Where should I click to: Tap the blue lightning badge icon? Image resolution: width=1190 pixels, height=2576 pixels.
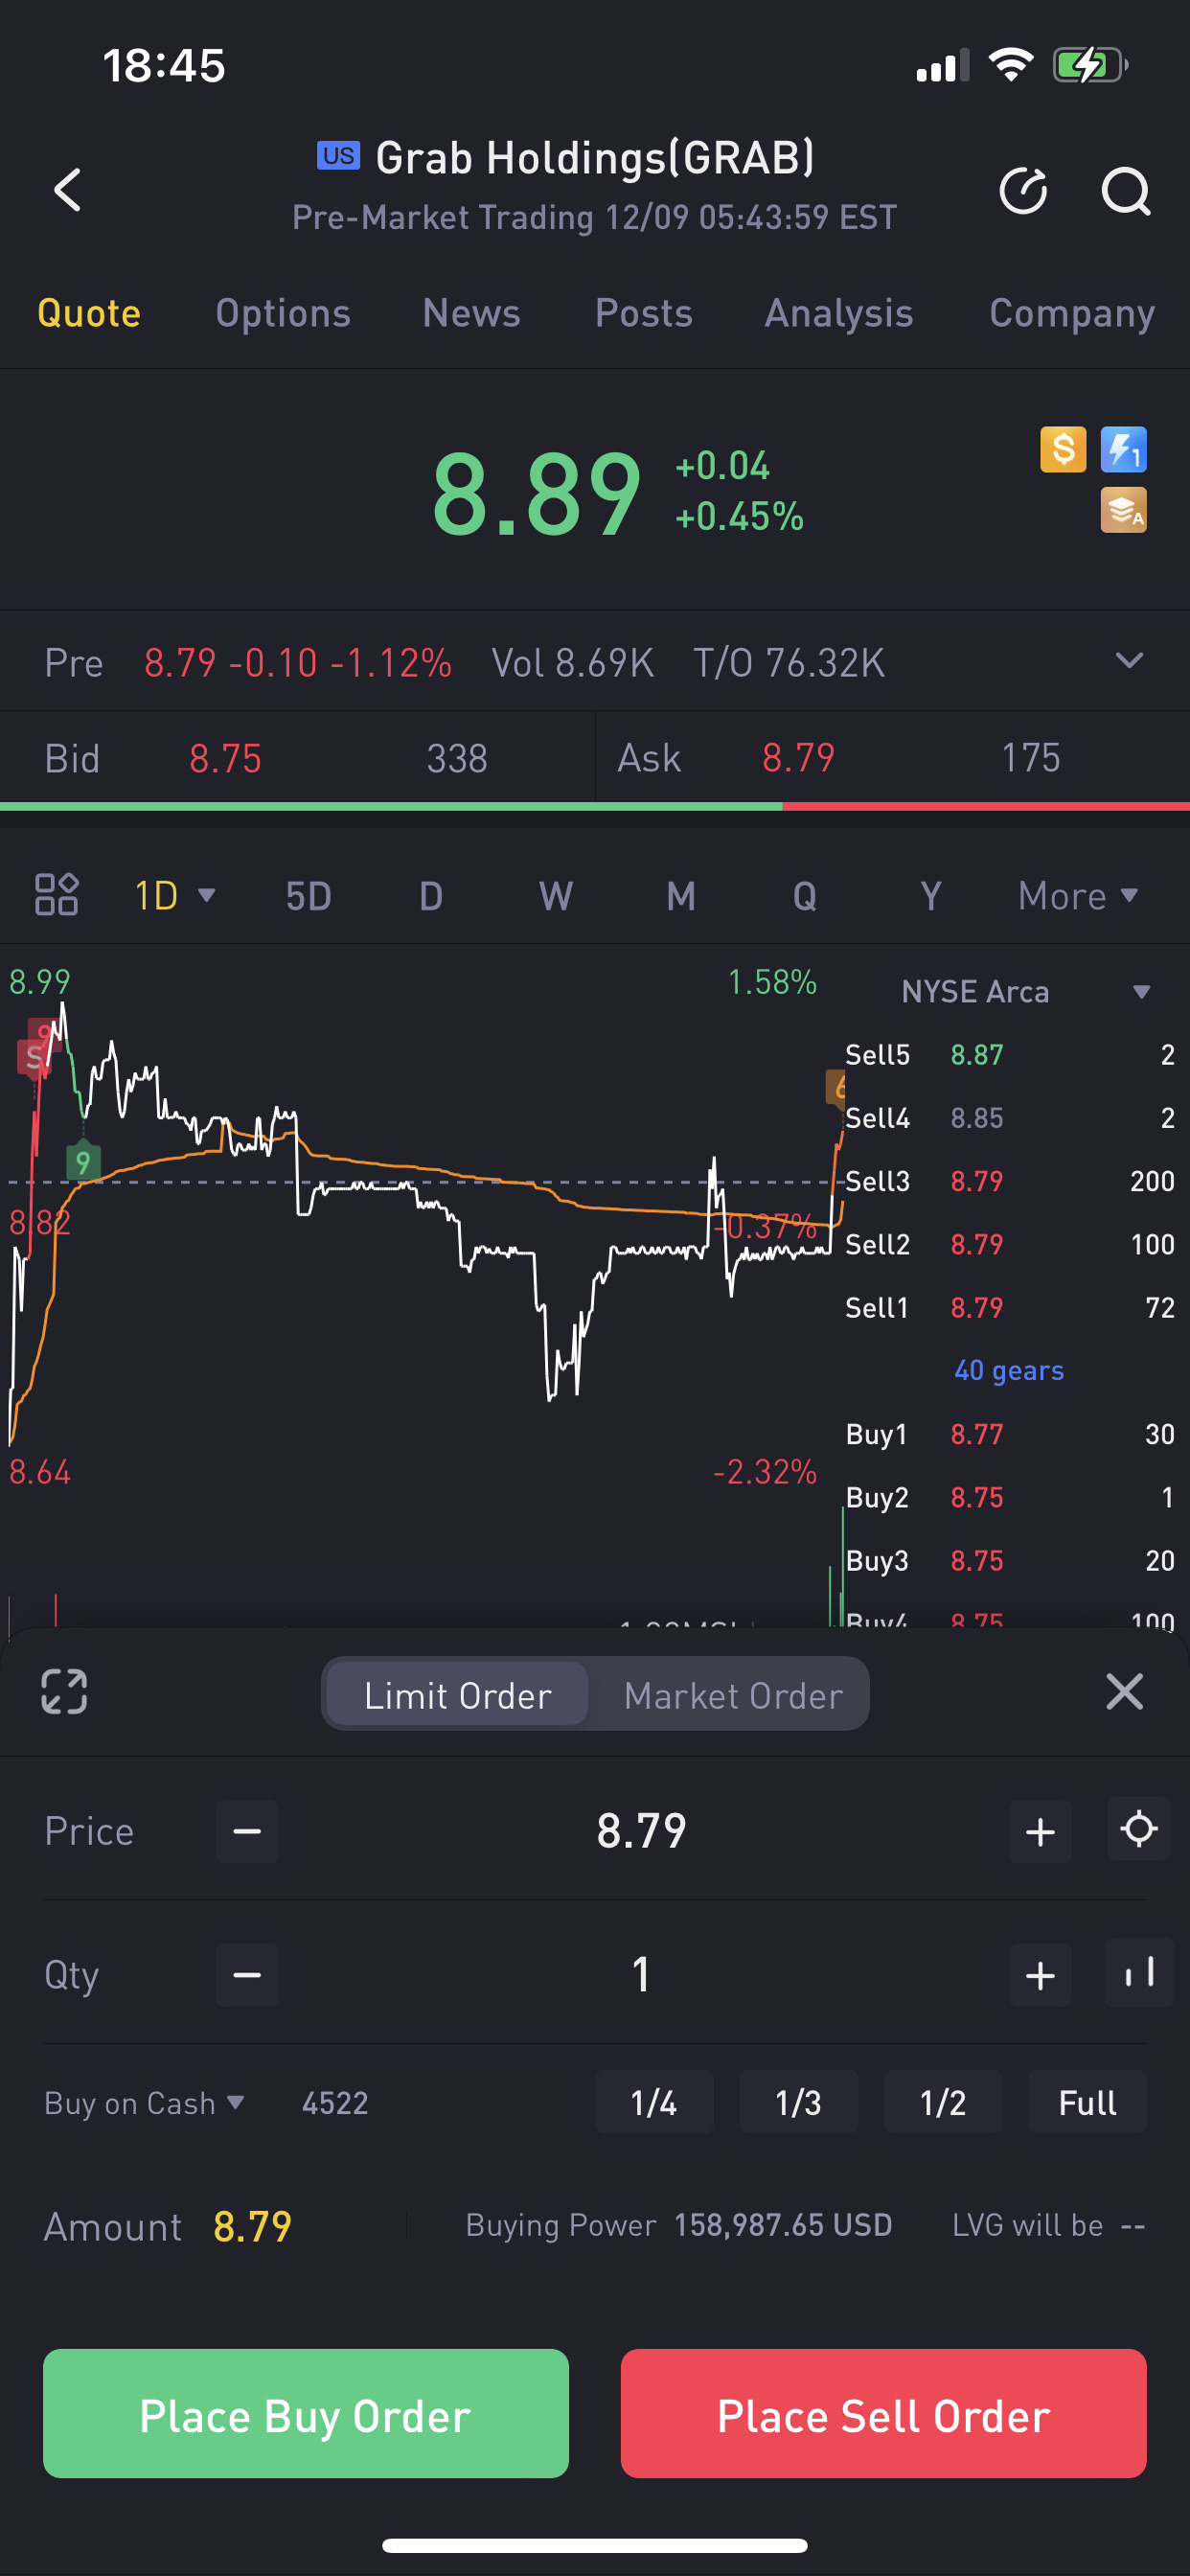1123,450
